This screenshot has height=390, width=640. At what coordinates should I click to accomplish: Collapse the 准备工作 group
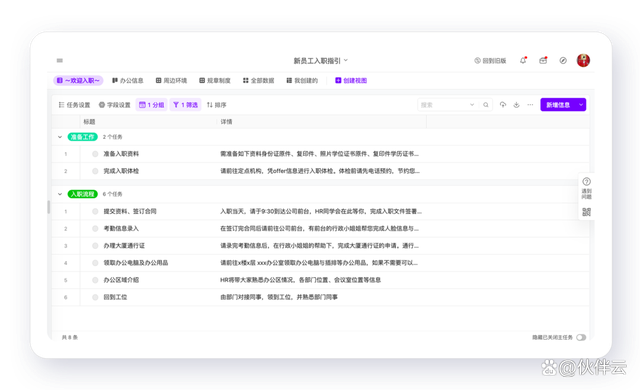coord(60,137)
